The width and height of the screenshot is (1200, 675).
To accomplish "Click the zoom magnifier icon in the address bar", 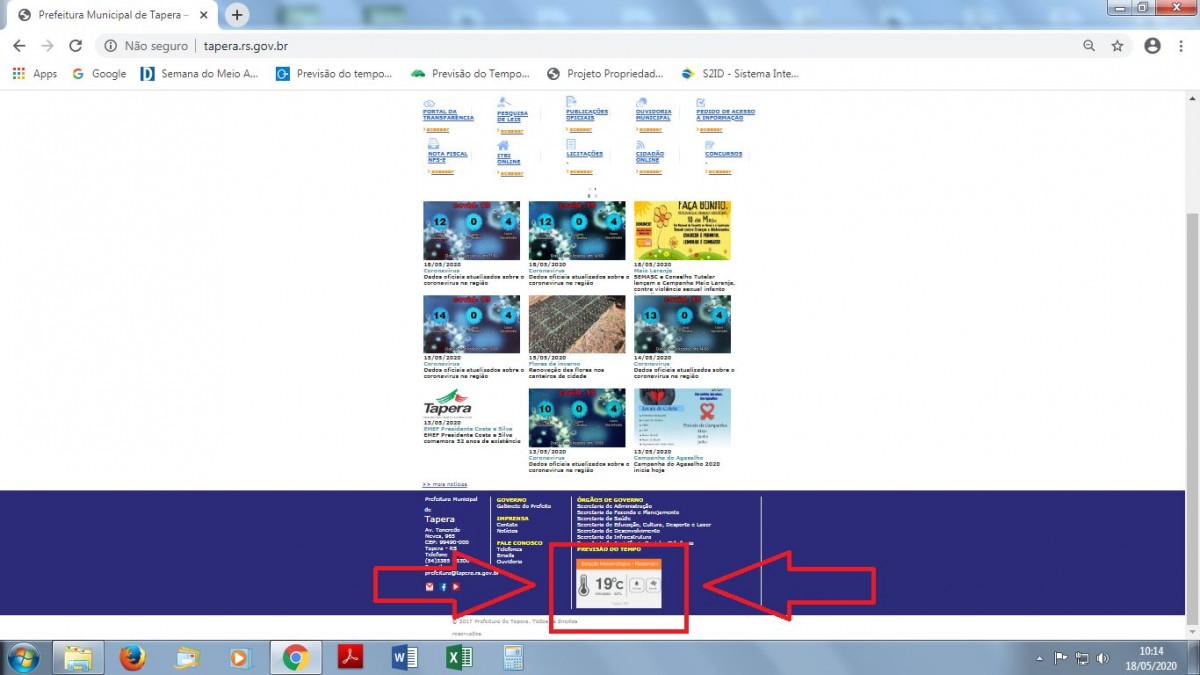I will 1089,46.
